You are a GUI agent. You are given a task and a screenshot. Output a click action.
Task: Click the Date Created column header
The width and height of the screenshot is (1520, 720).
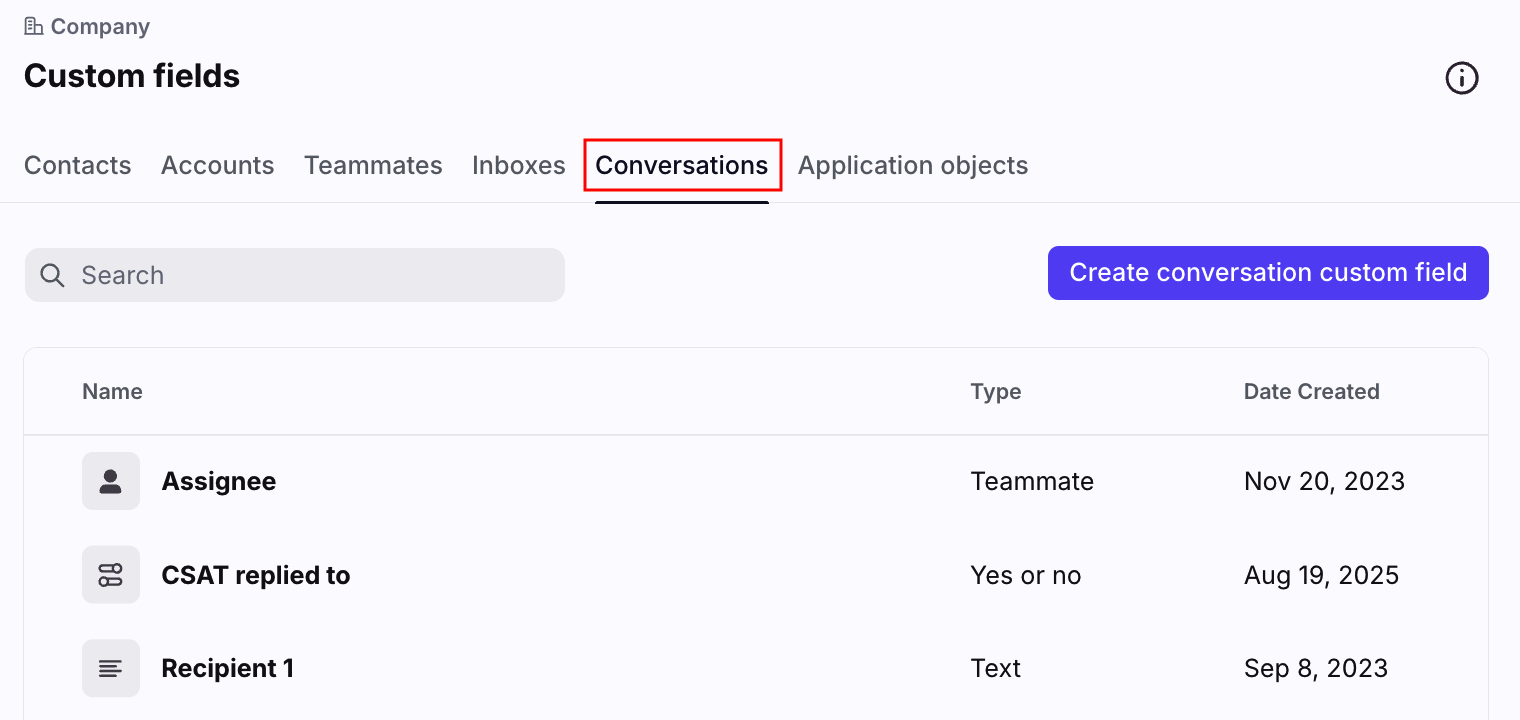1311,392
